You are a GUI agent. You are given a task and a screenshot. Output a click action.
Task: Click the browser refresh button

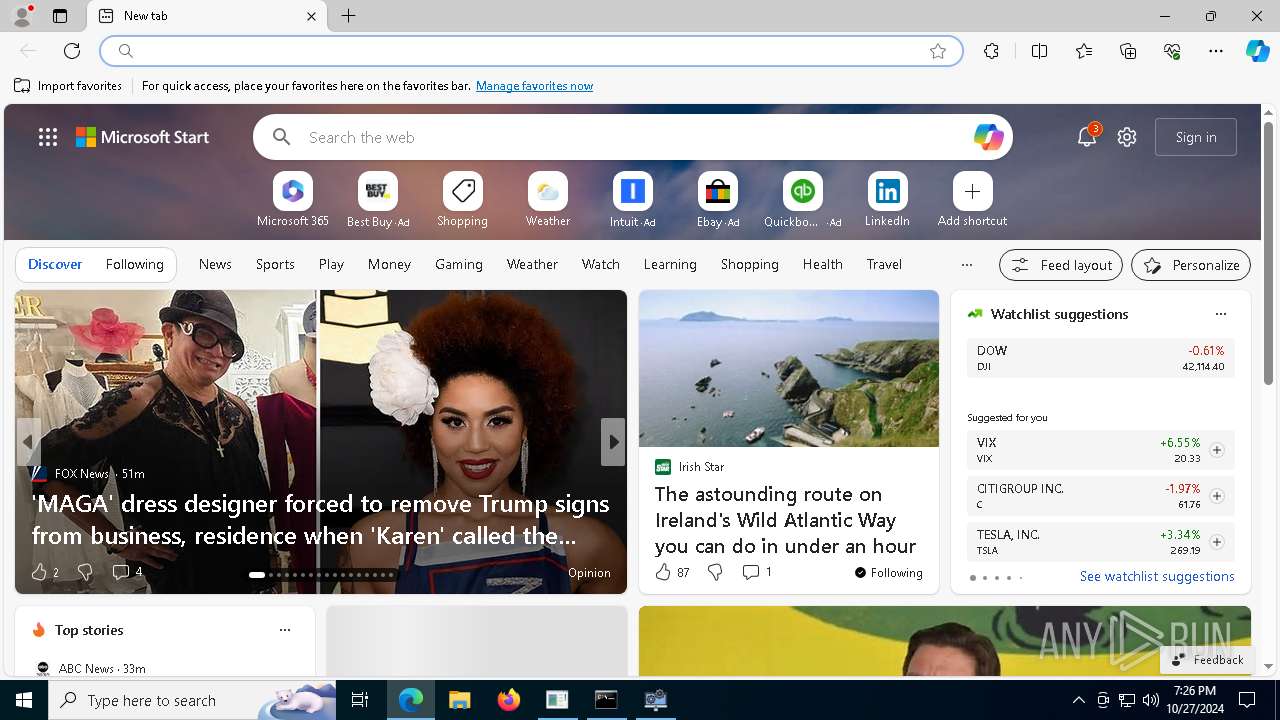[72, 51]
